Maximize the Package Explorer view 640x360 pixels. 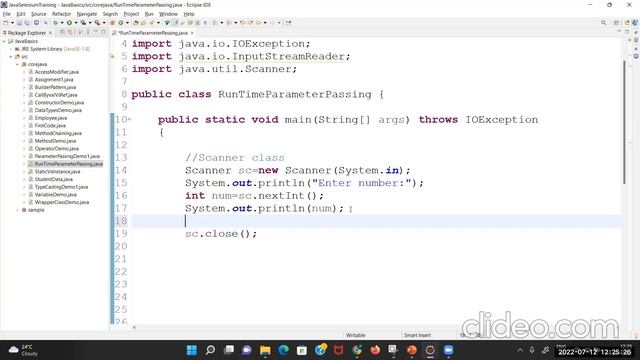tap(103, 32)
